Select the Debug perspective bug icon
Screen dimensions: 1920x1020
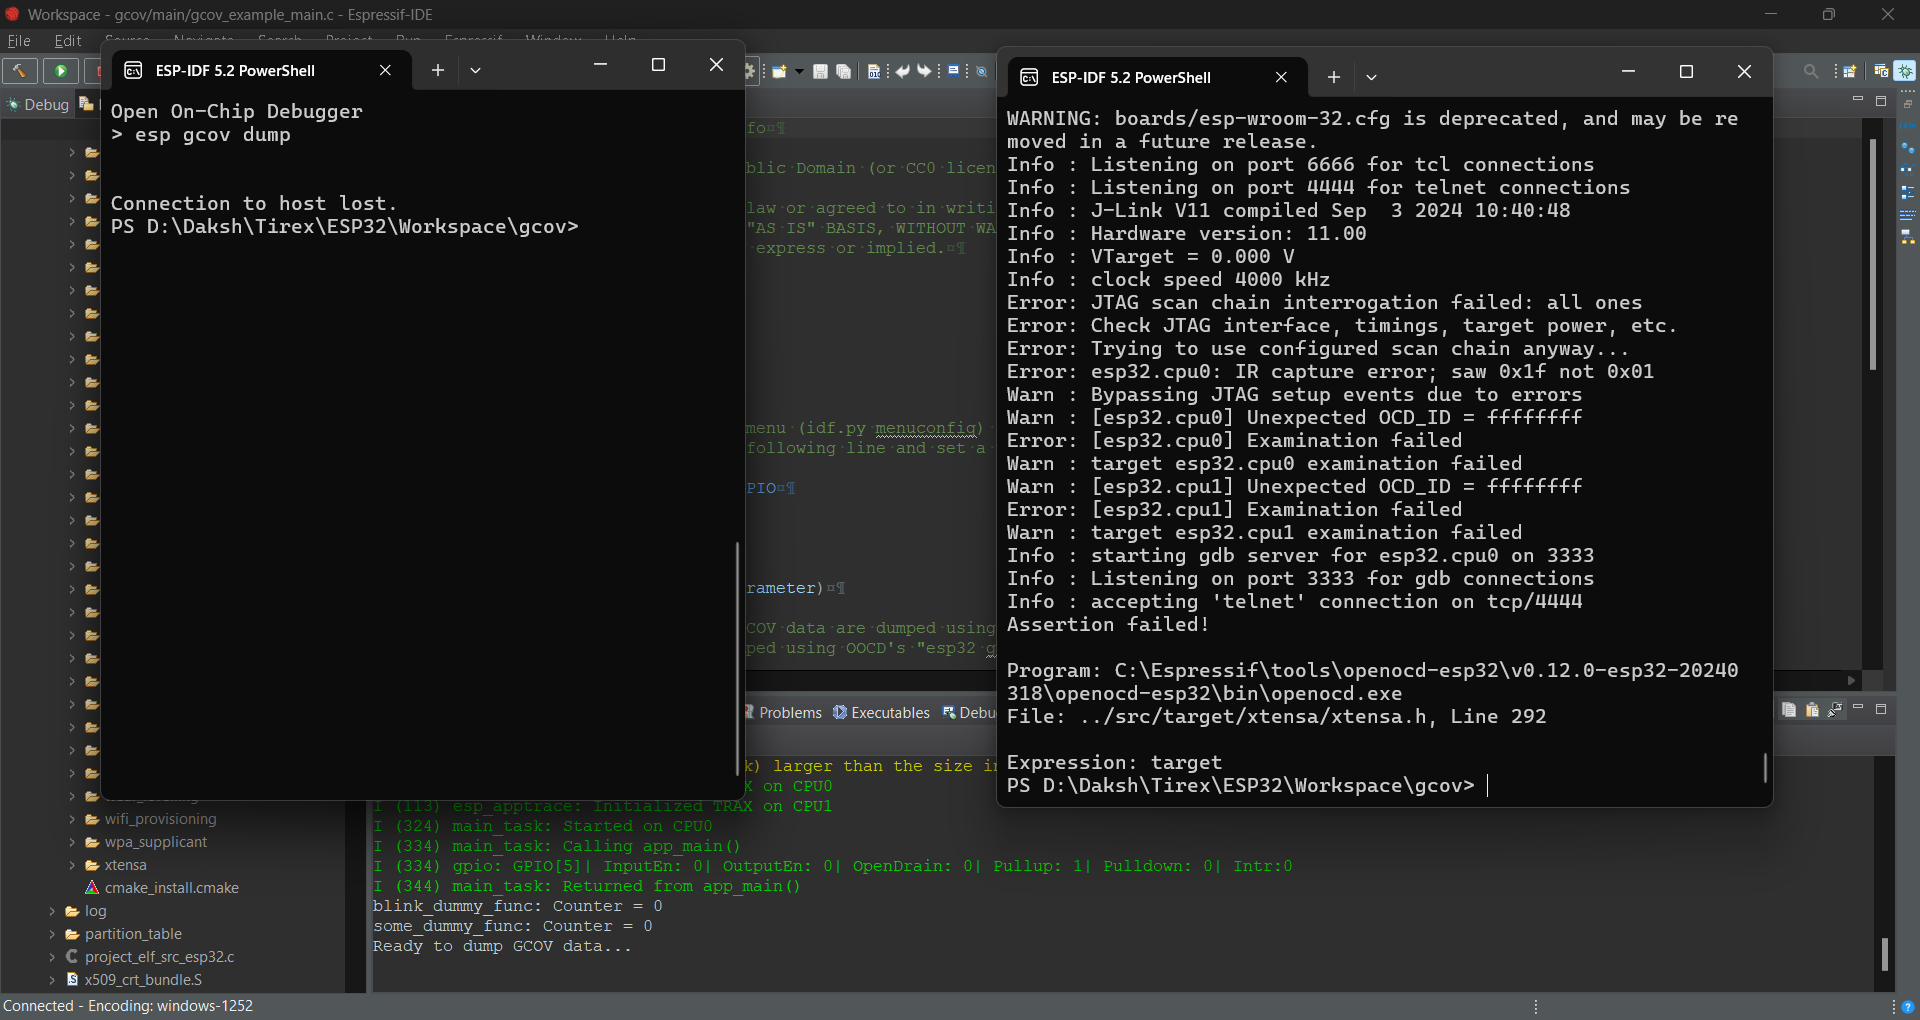(x=1905, y=71)
